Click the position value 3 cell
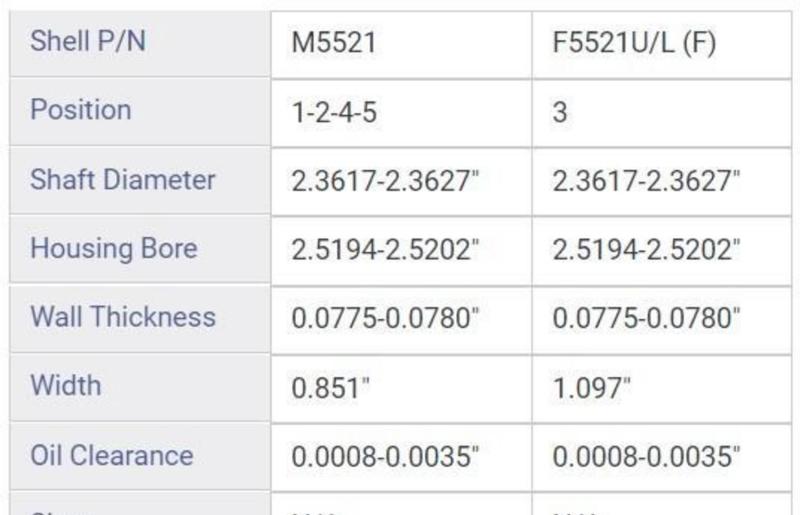This screenshot has width=800, height=515. [560, 111]
